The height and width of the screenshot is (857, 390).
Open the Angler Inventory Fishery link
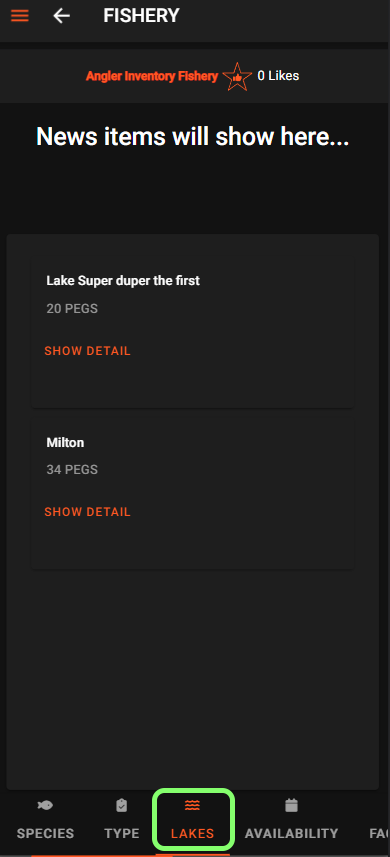pos(152,77)
